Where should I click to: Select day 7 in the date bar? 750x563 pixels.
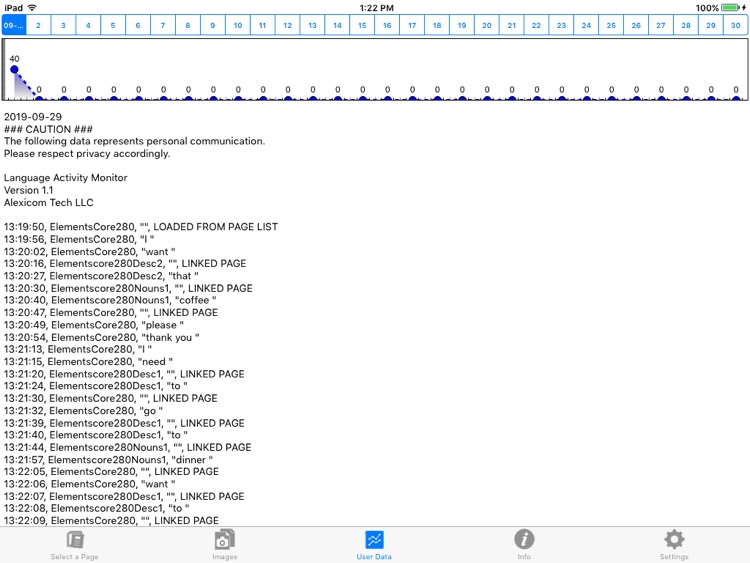(x=163, y=25)
